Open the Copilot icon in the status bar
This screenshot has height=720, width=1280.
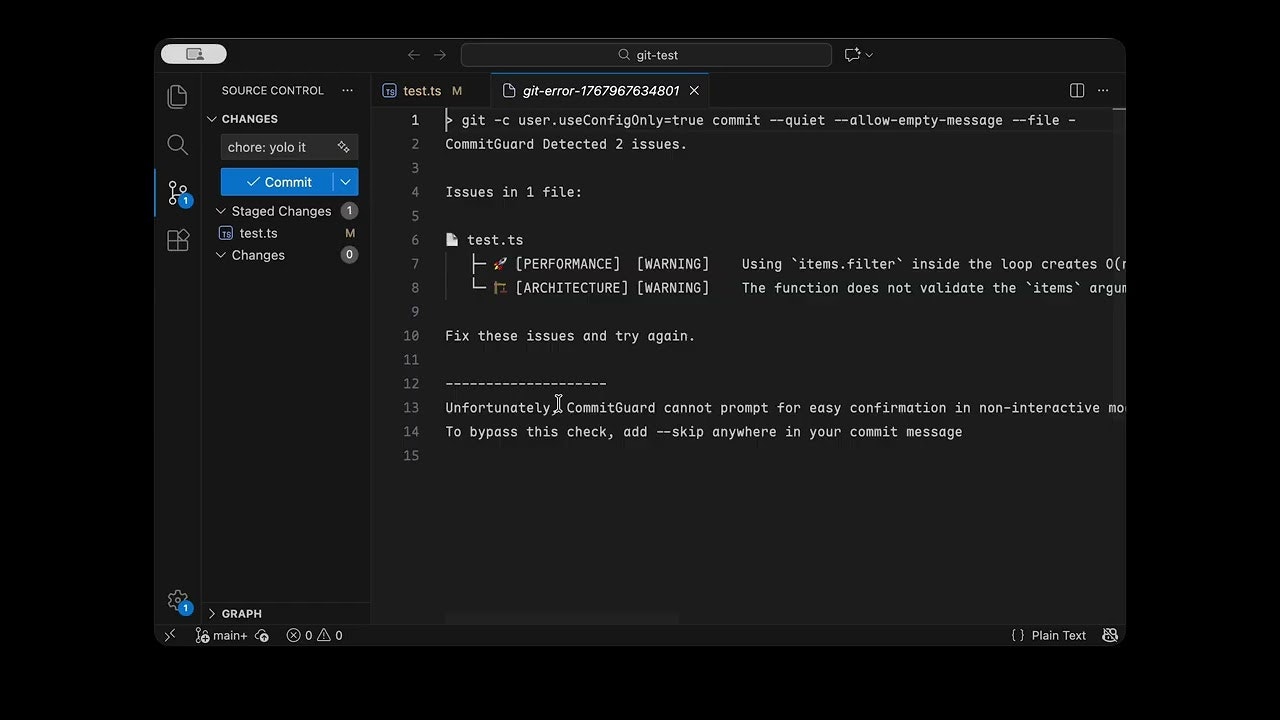(x=1110, y=635)
